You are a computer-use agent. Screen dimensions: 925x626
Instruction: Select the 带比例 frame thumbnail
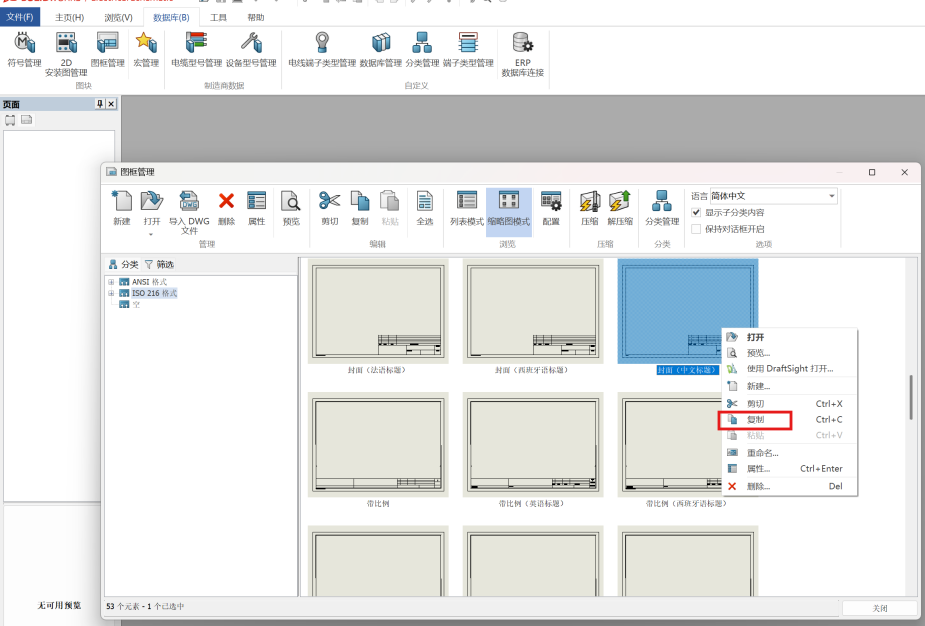click(x=378, y=444)
